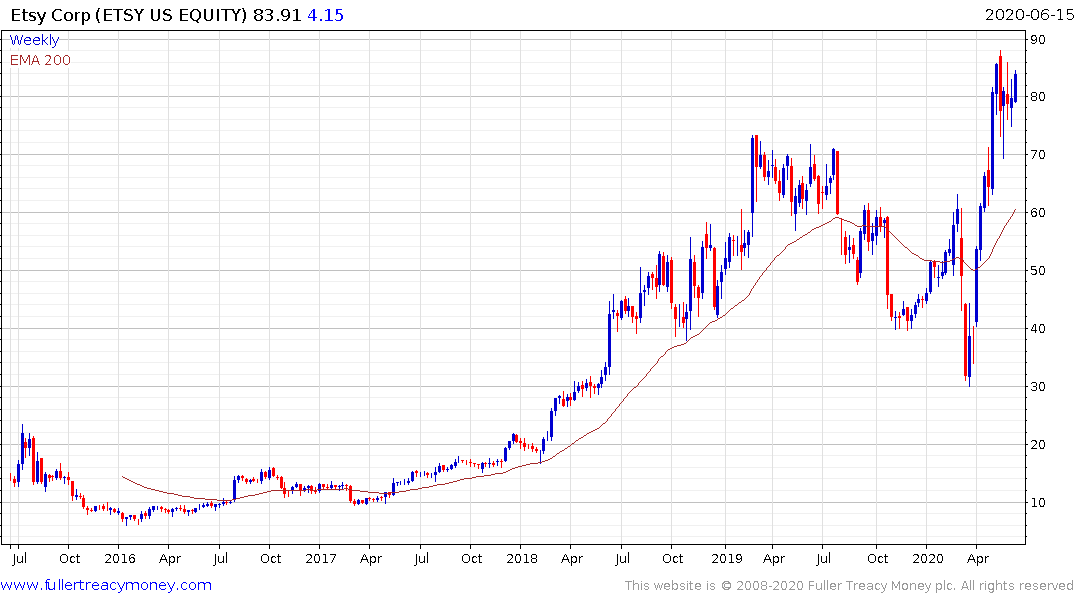Click the Etsy Corp chart title
The height and width of the screenshot is (600, 1075).
pos(129,15)
